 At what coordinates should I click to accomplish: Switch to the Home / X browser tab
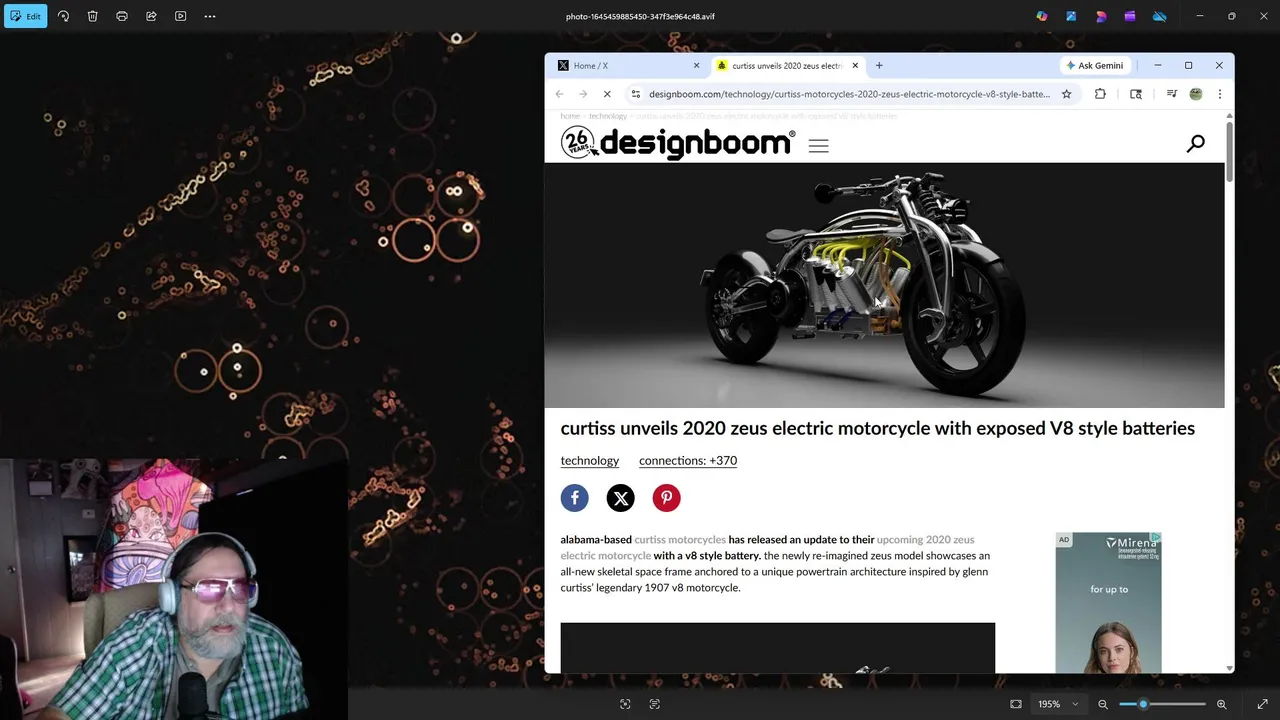[627, 66]
